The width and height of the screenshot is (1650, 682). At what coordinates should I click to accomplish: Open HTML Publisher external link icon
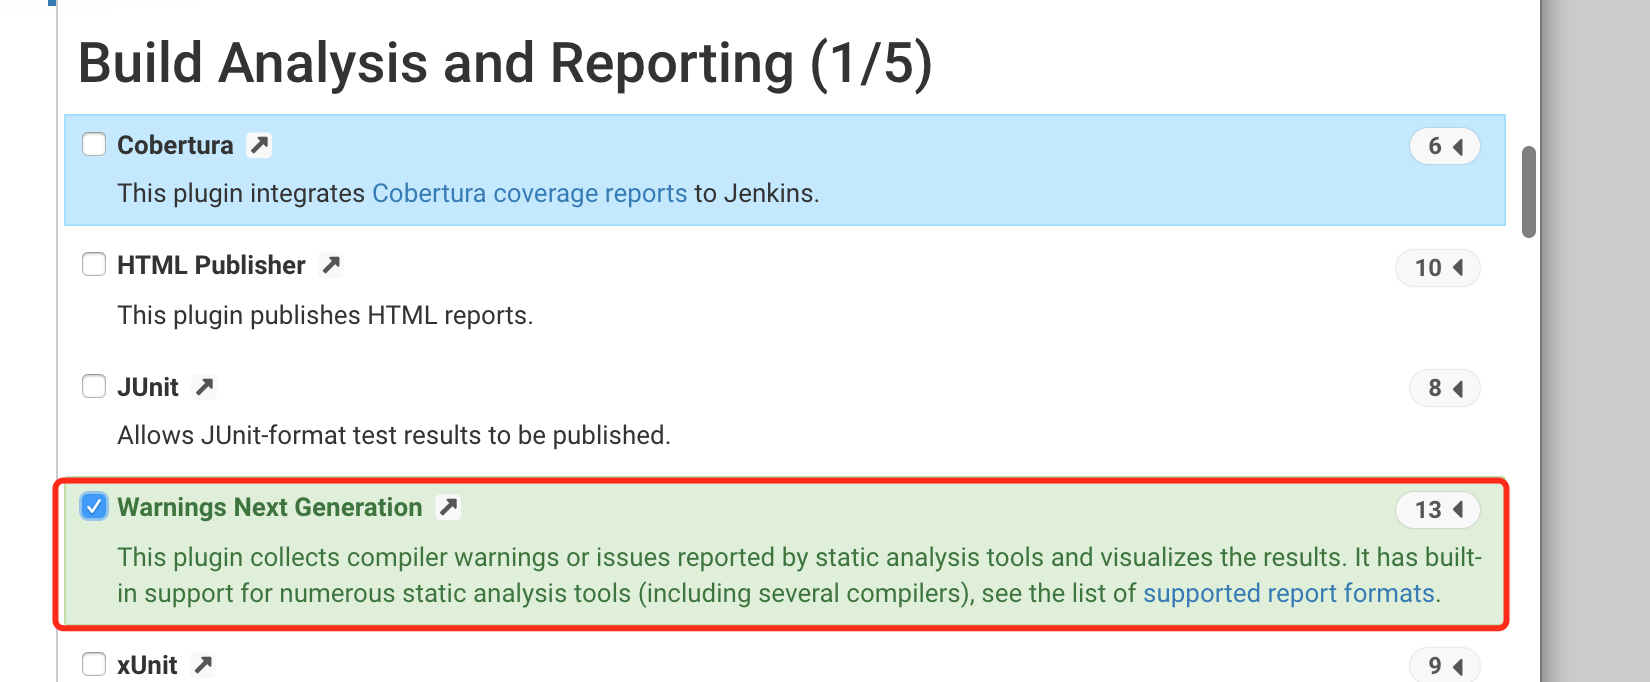point(331,265)
